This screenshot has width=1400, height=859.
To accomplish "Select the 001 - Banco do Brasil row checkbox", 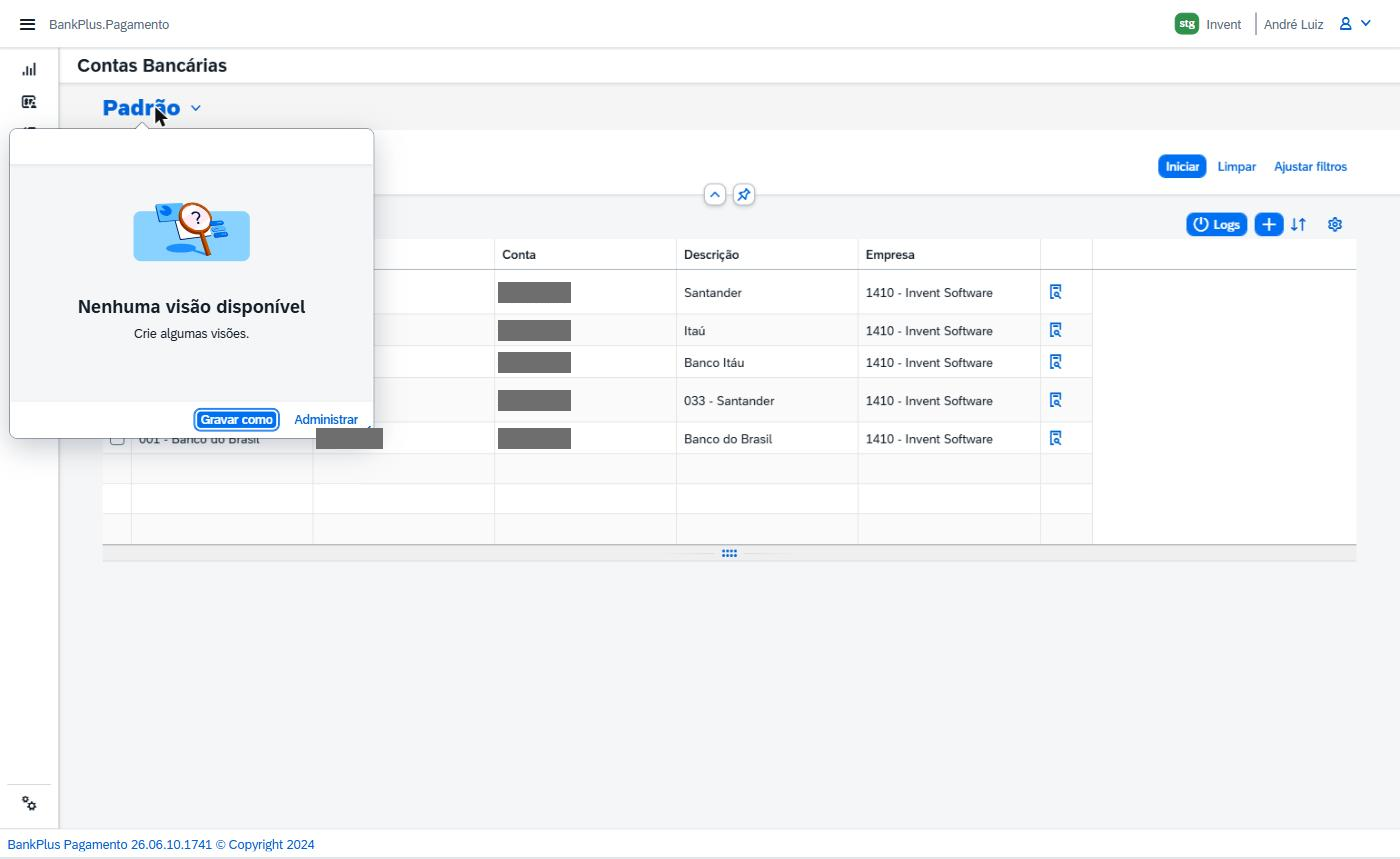I will click(x=117, y=439).
